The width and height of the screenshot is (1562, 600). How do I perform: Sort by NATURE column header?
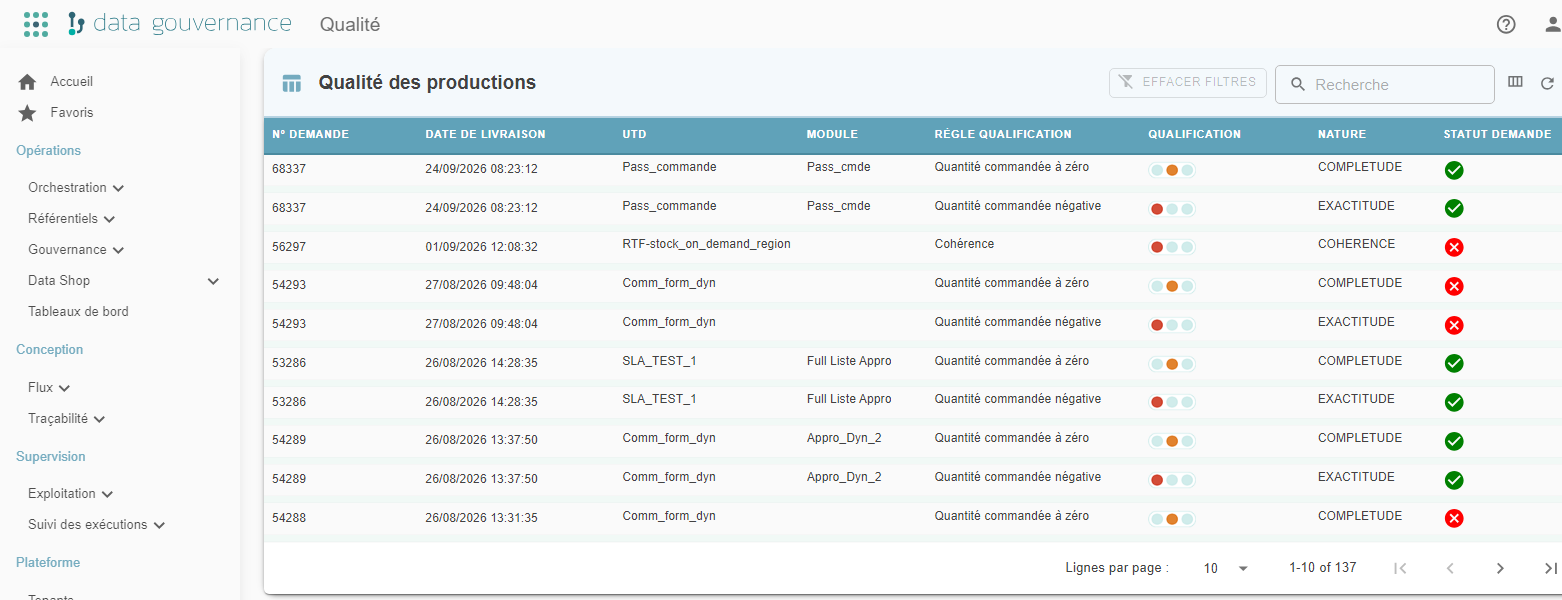(1342, 134)
